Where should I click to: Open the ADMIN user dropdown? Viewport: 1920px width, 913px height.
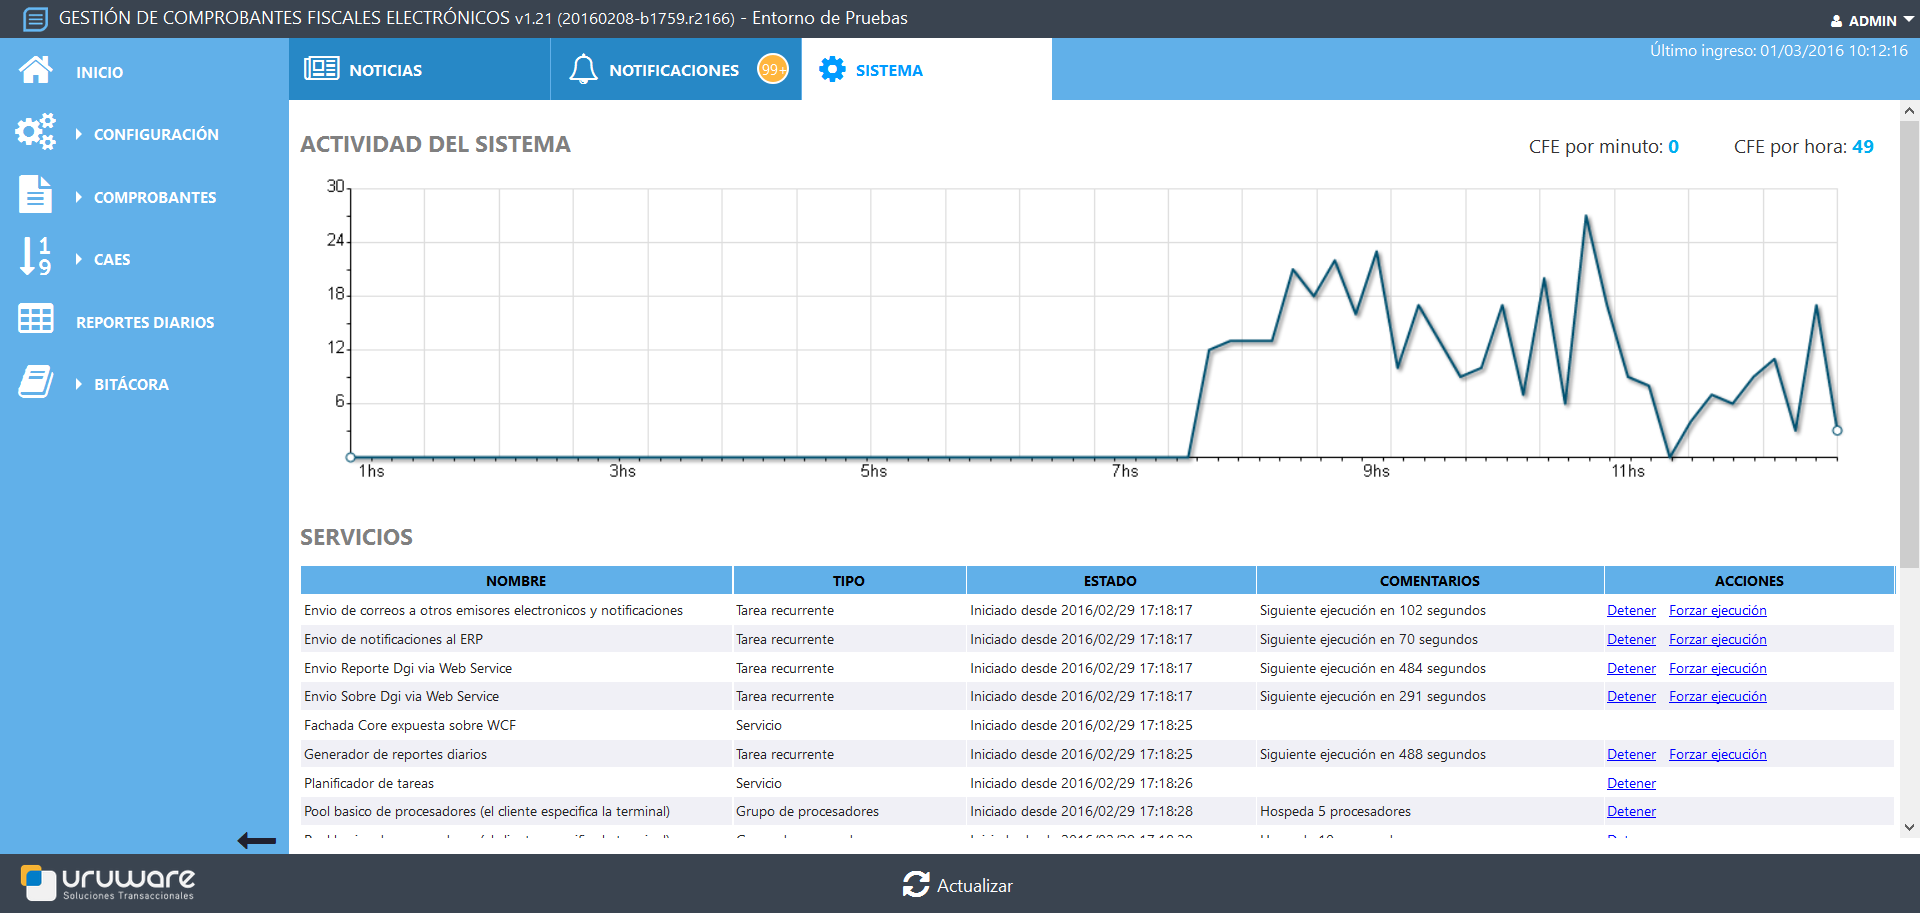pos(1871,20)
